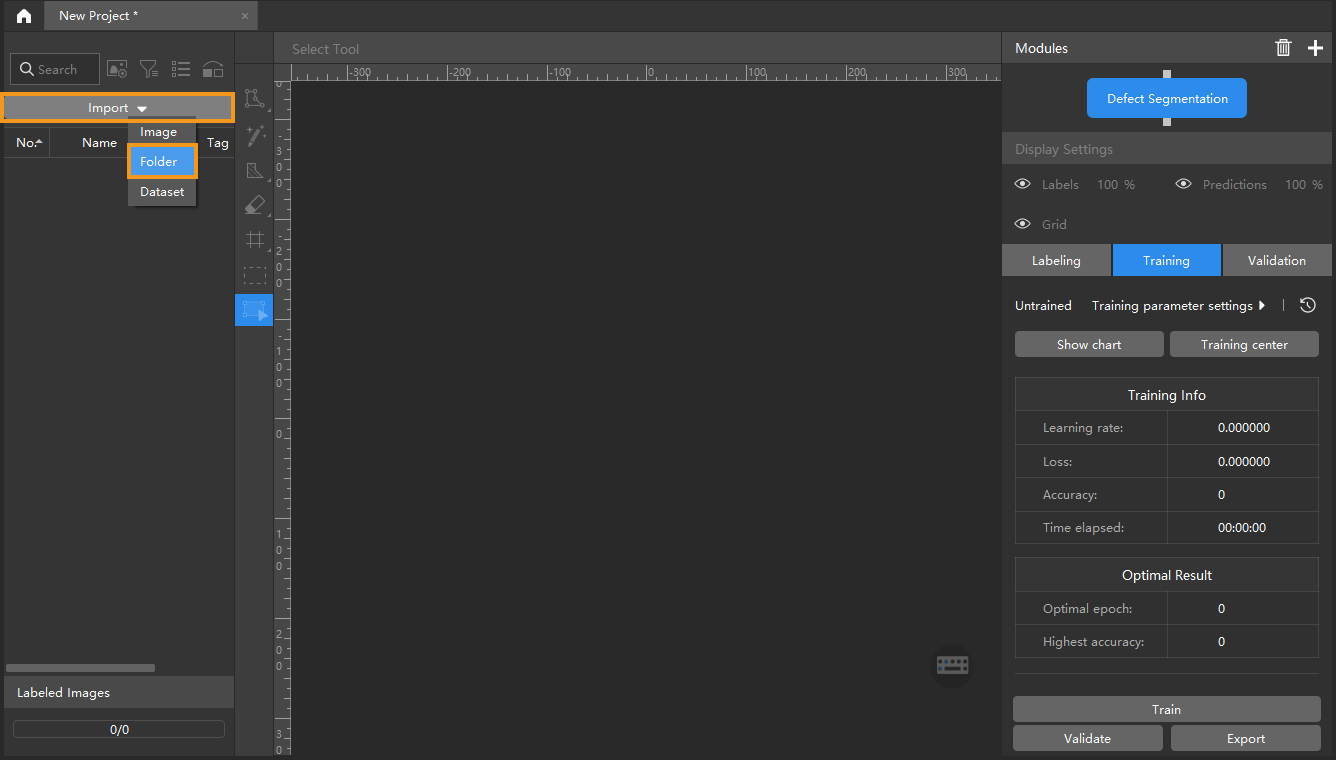
Task: Click the Tag column header
Action: tap(217, 143)
